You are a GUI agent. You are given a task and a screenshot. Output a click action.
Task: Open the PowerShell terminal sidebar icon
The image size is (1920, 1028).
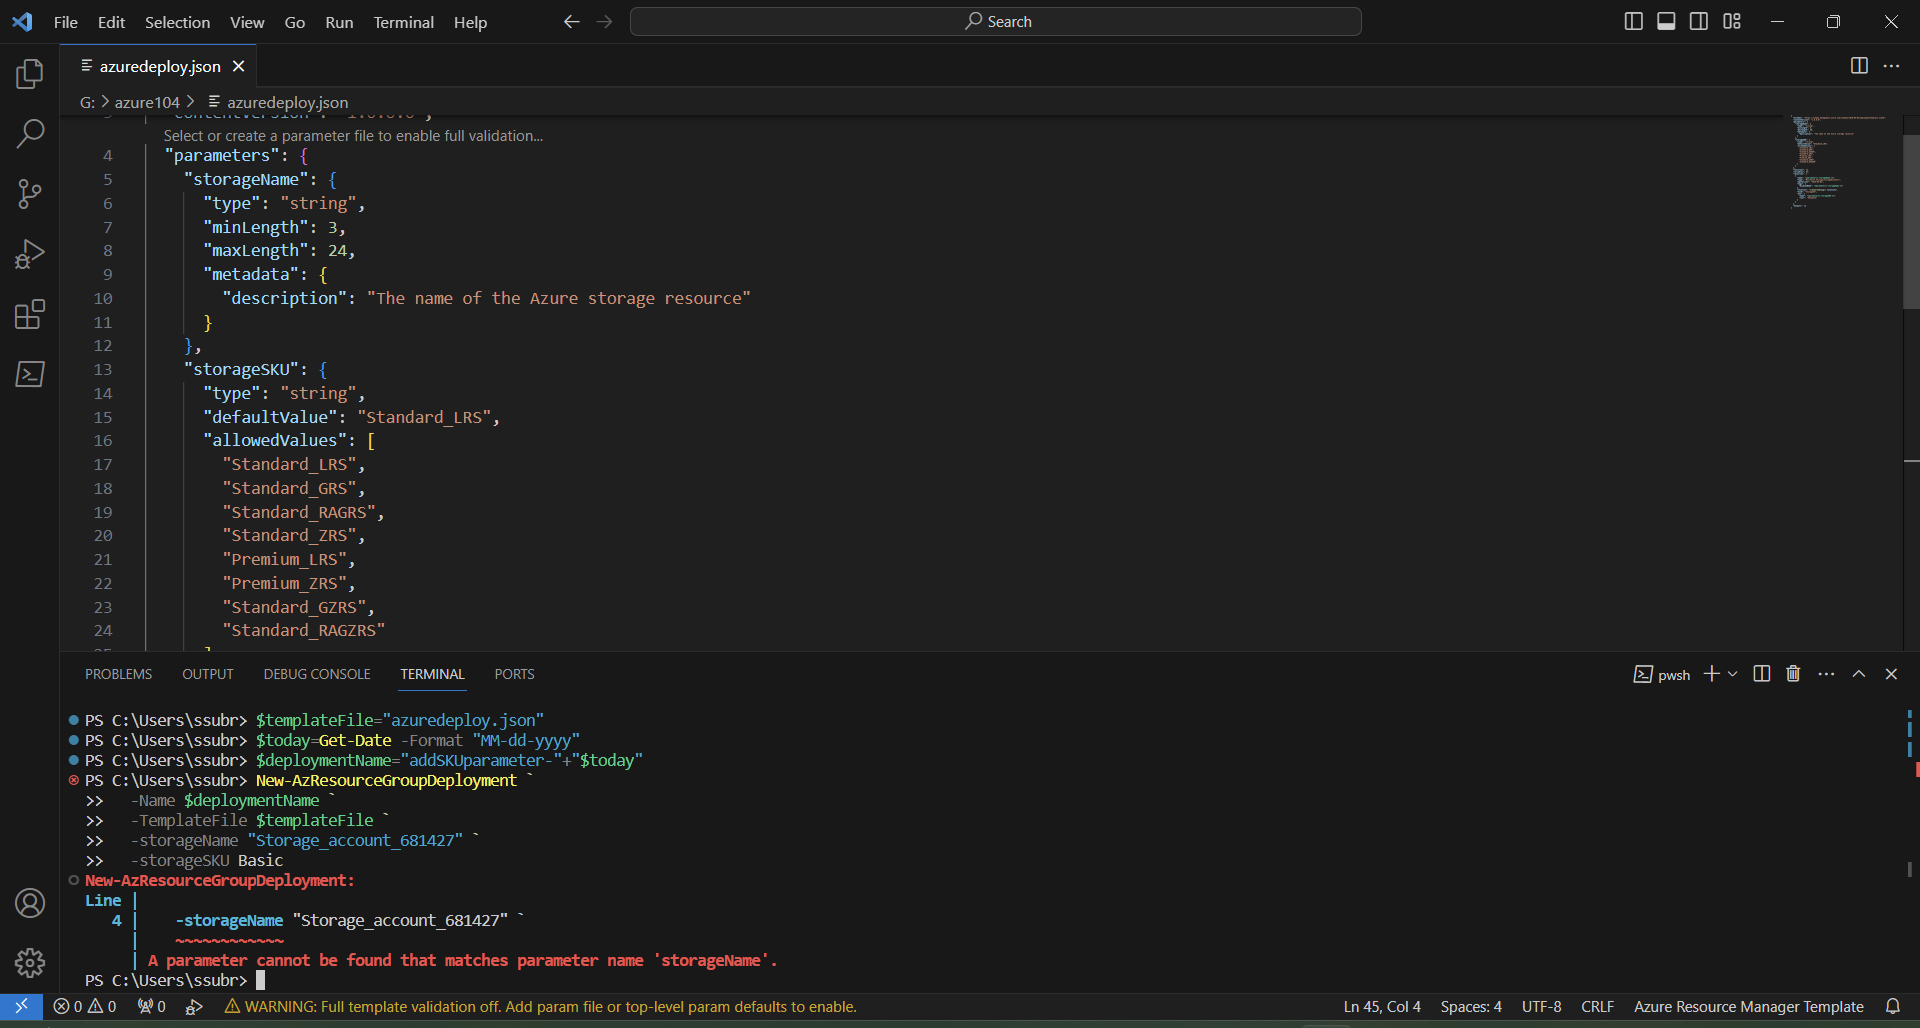(30, 374)
